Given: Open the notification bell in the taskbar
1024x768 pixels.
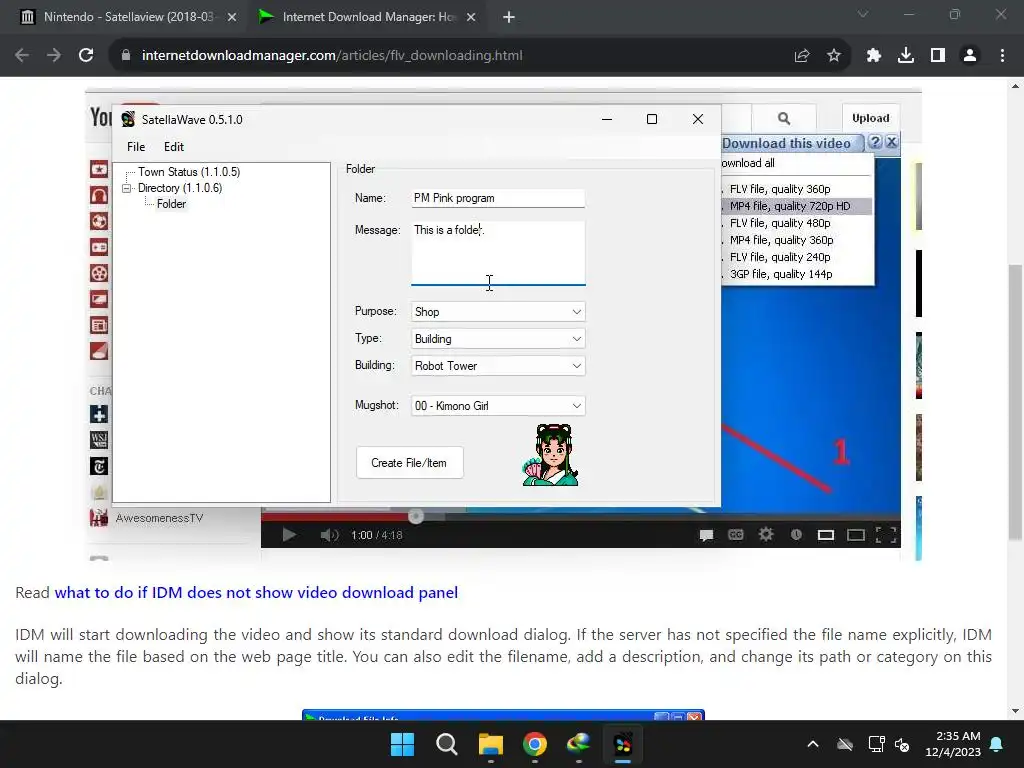Looking at the screenshot, I should click(x=997, y=744).
